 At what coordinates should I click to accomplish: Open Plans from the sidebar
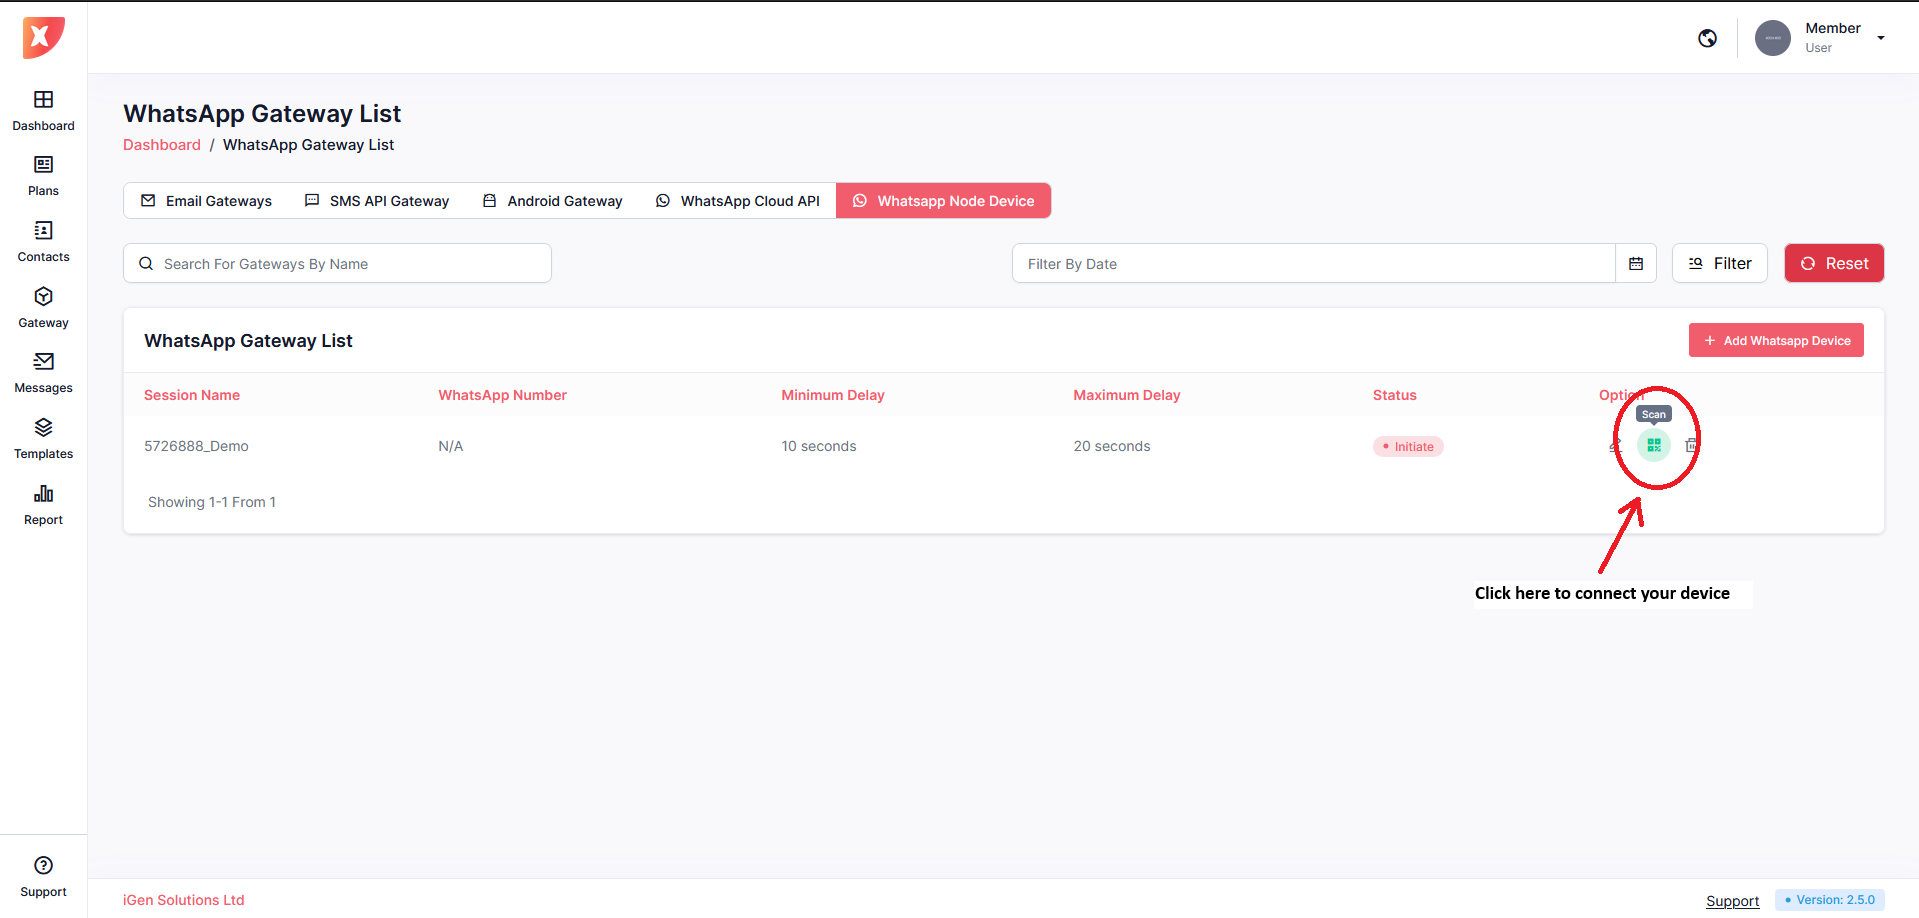(x=43, y=175)
